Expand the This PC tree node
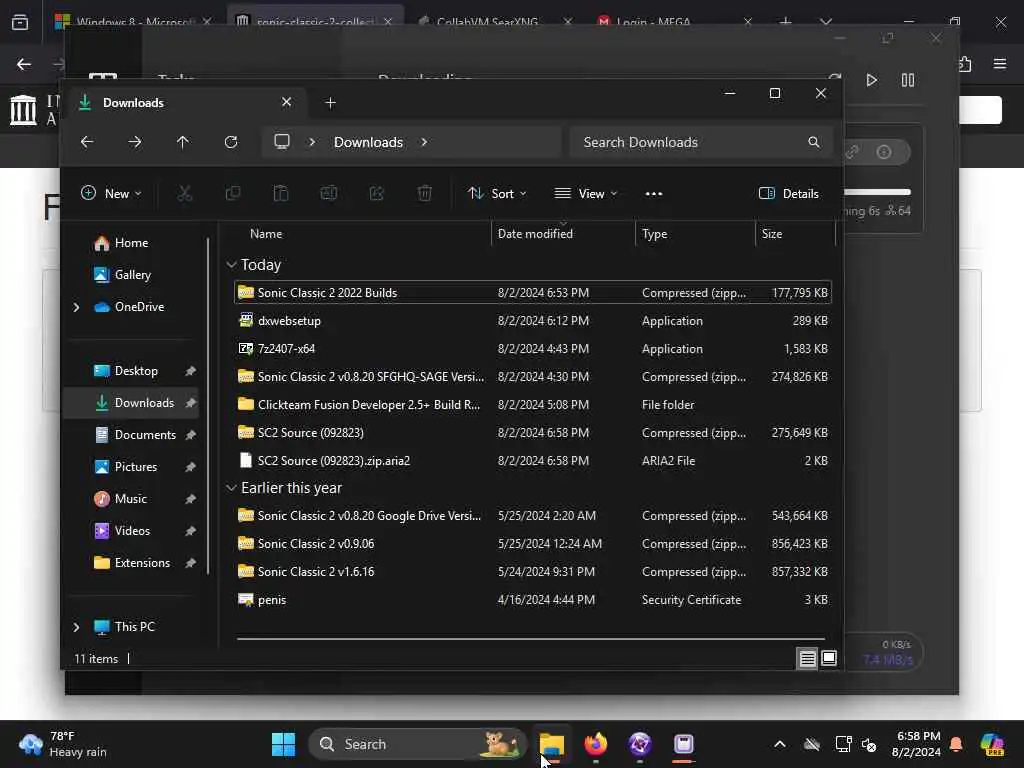The image size is (1024, 768). pos(76,627)
